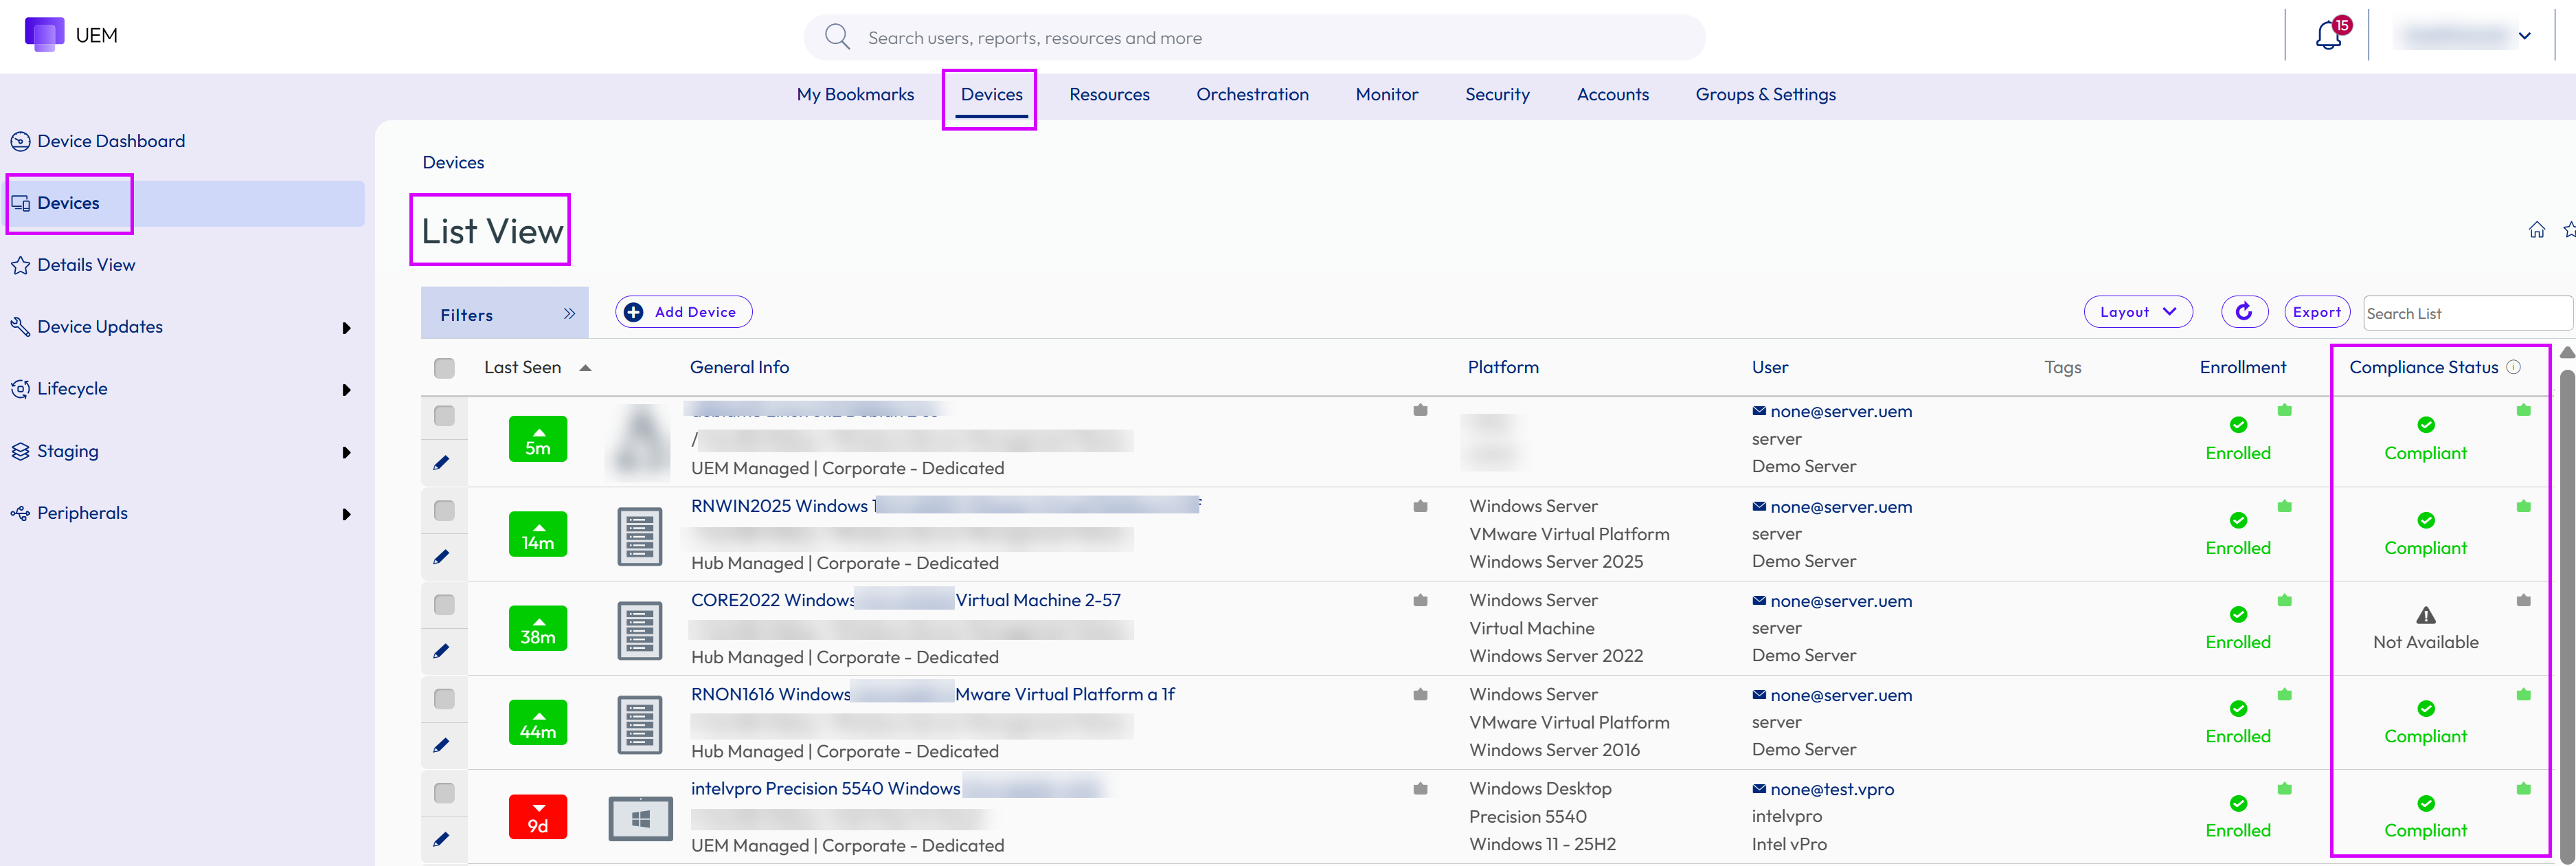The height and width of the screenshot is (866, 2576).
Task: Sort by the Platform column header
Action: (1503, 367)
